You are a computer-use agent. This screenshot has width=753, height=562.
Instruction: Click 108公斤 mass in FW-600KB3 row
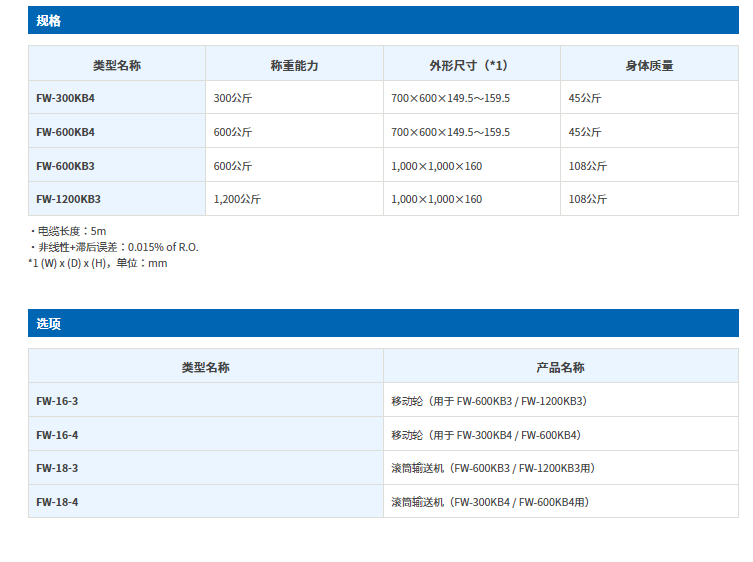tap(649, 165)
